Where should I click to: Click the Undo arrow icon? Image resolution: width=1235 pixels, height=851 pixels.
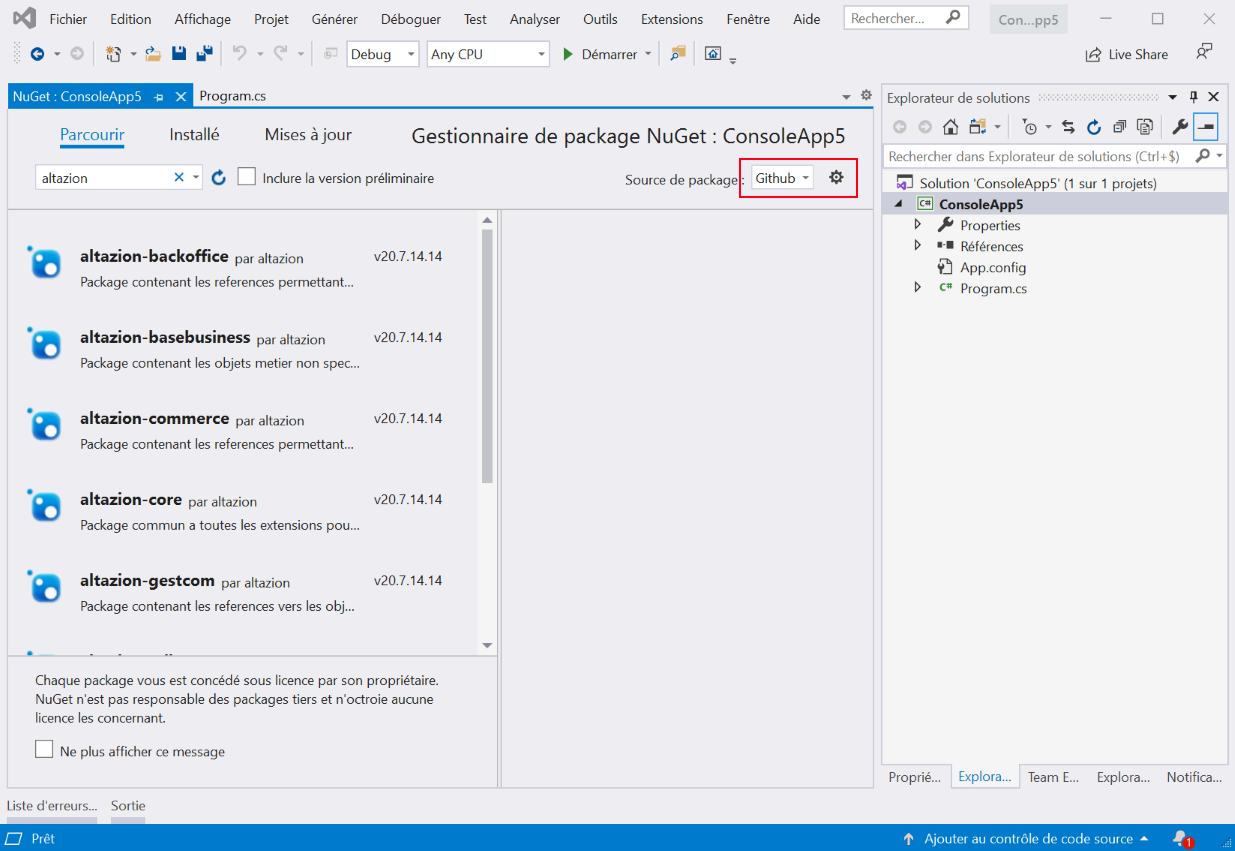(x=239, y=54)
